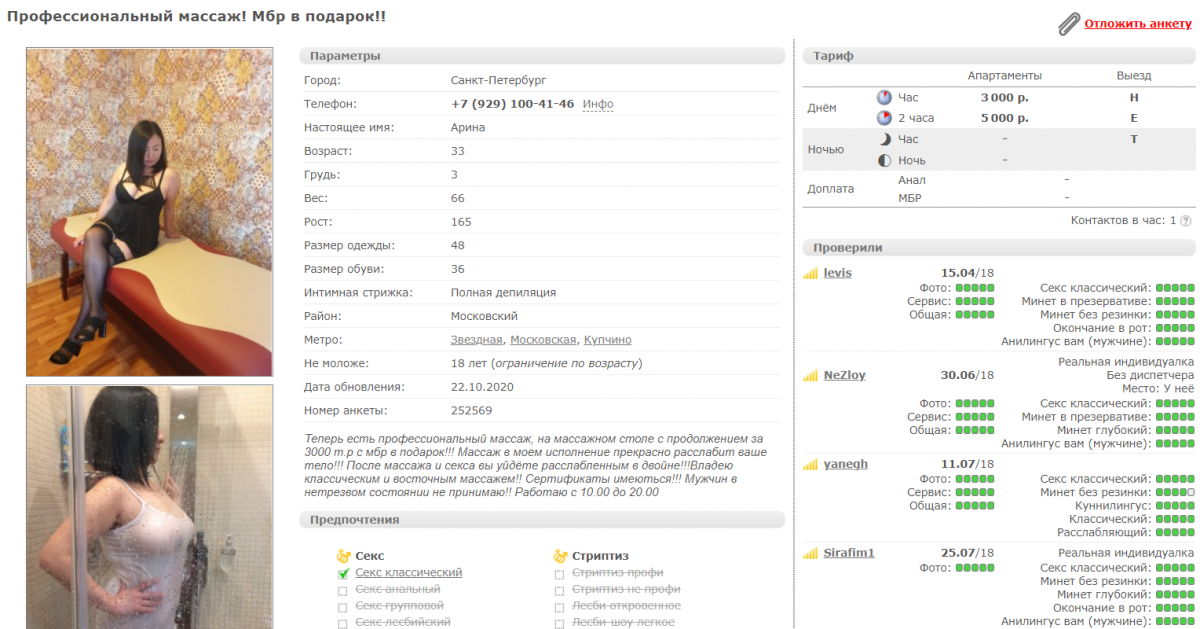Click the daytime one-hour clock icon
The height and width of the screenshot is (629, 1200).
pos(884,98)
